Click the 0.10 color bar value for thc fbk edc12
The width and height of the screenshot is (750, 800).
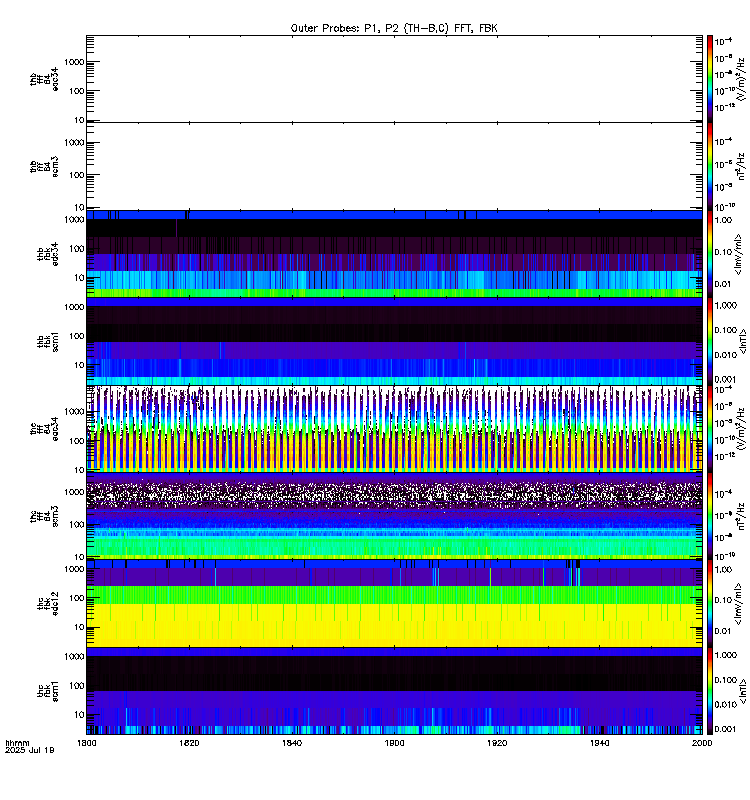pyautogui.click(x=723, y=601)
